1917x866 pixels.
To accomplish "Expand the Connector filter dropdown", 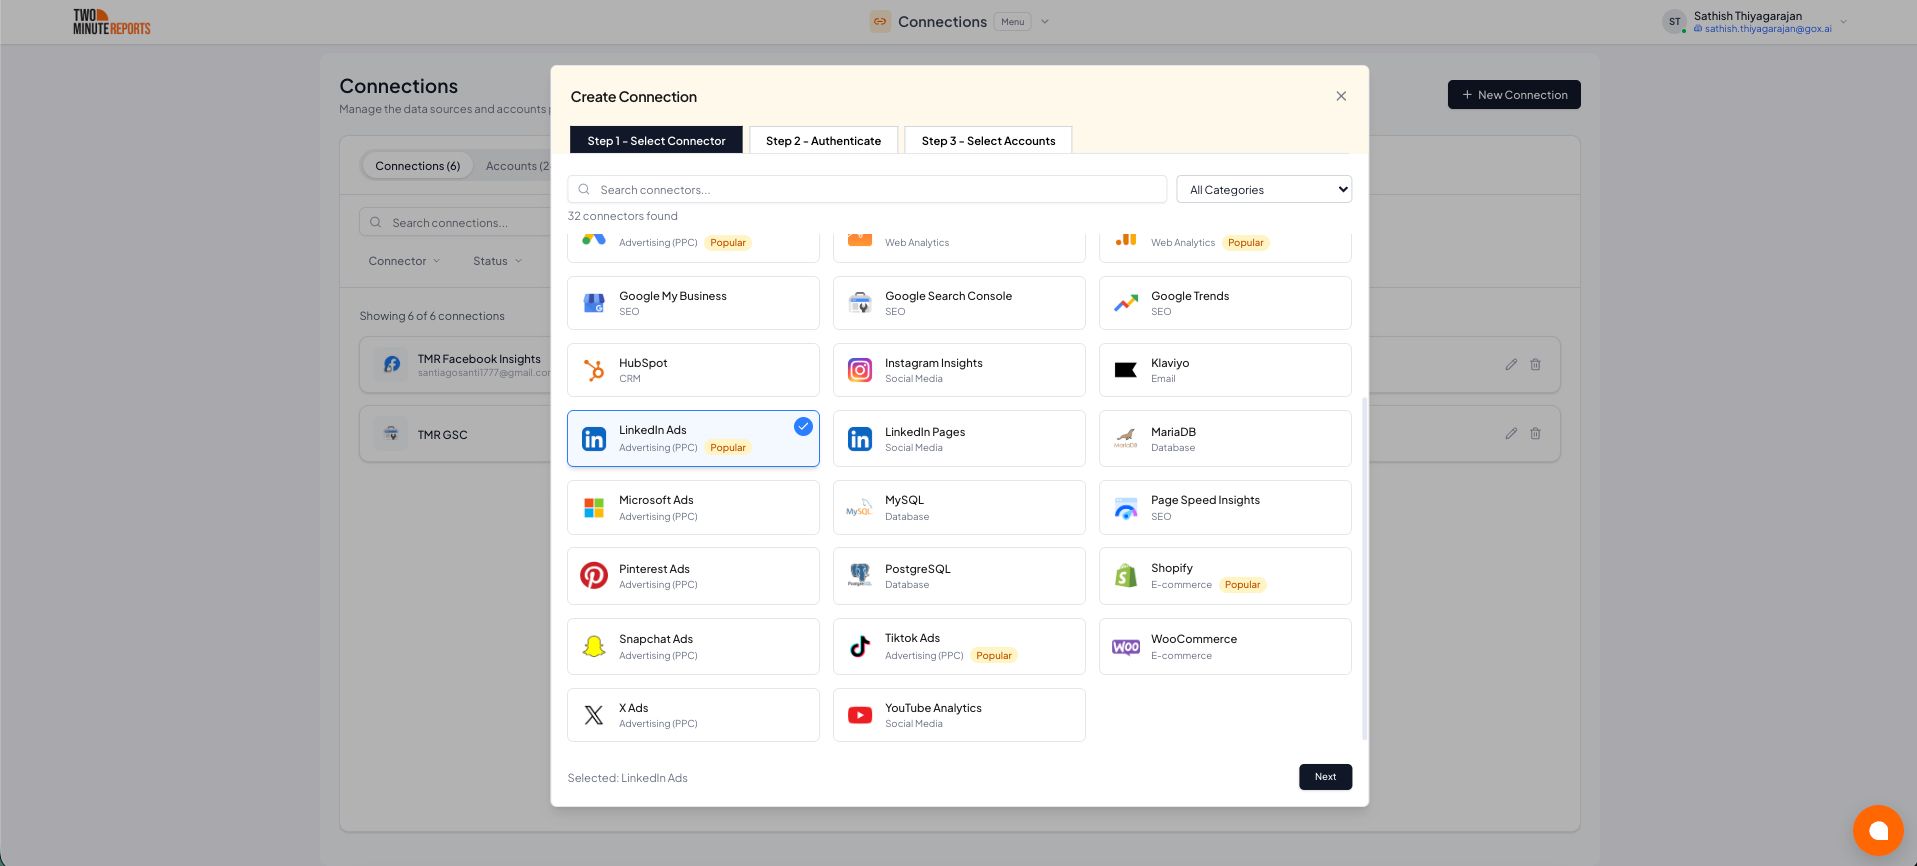I will [x=404, y=261].
